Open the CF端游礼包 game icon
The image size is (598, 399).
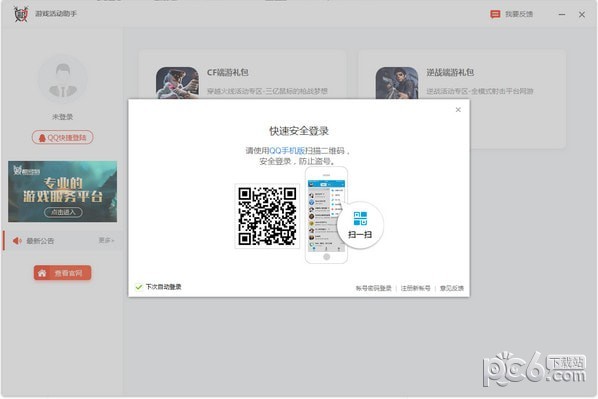177,83
